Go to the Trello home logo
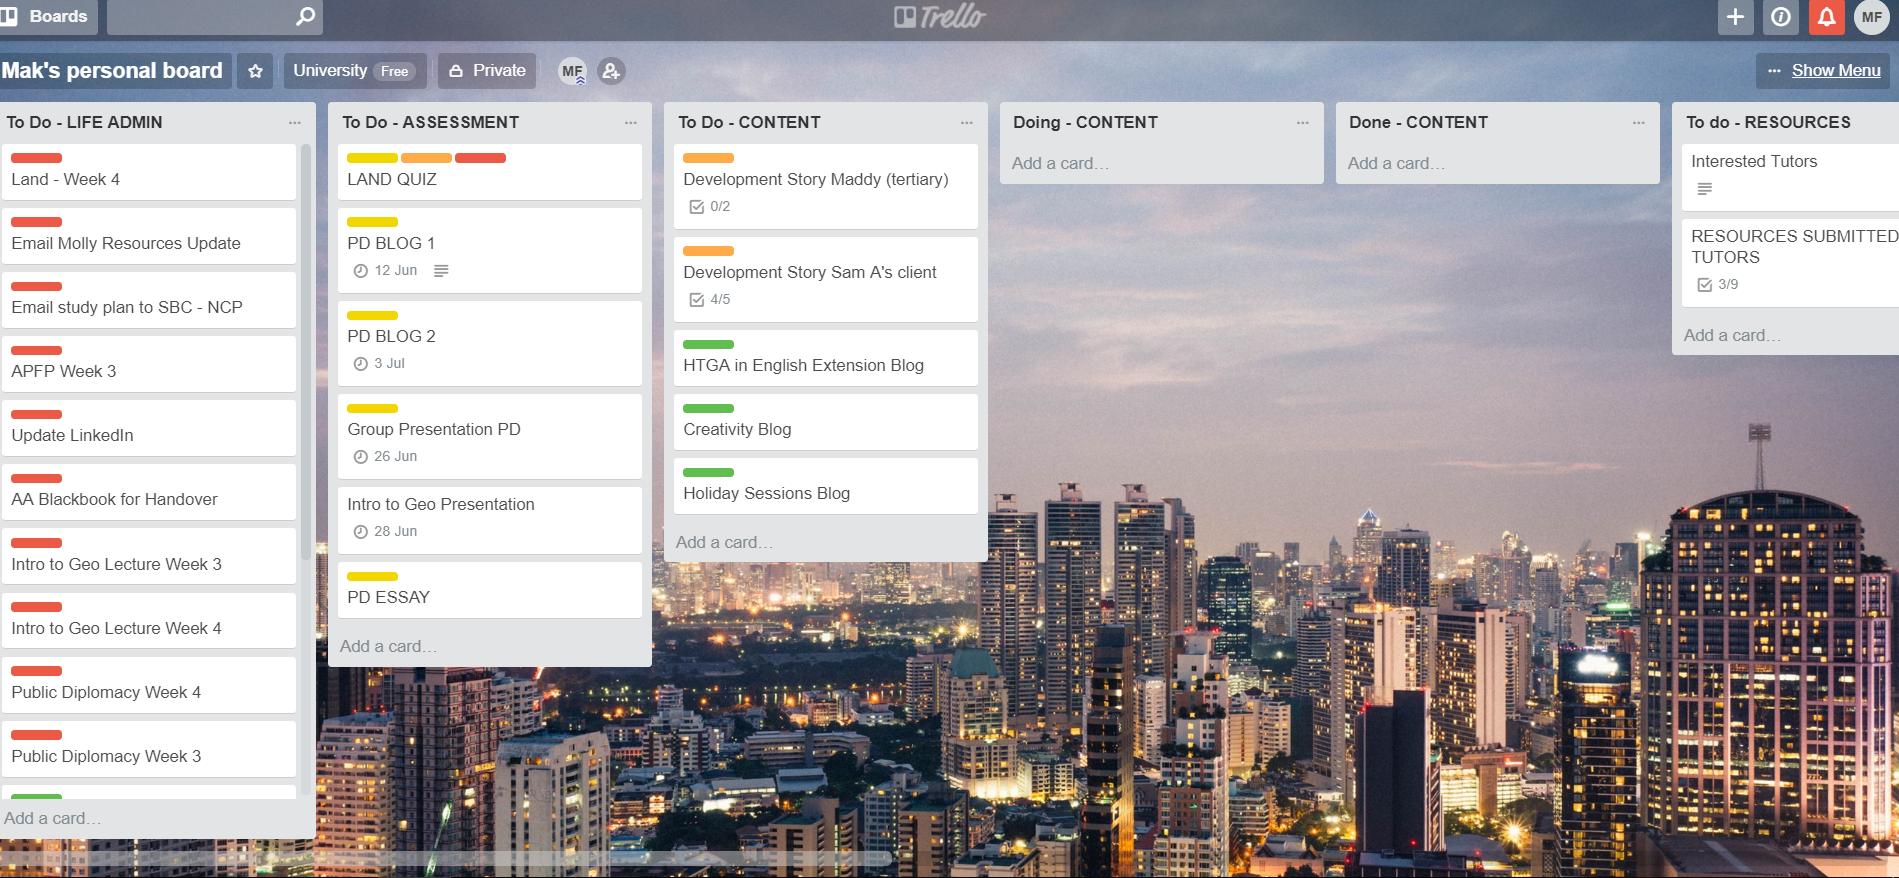This screenshot has height=878, width=1899. tap(940, 17)
